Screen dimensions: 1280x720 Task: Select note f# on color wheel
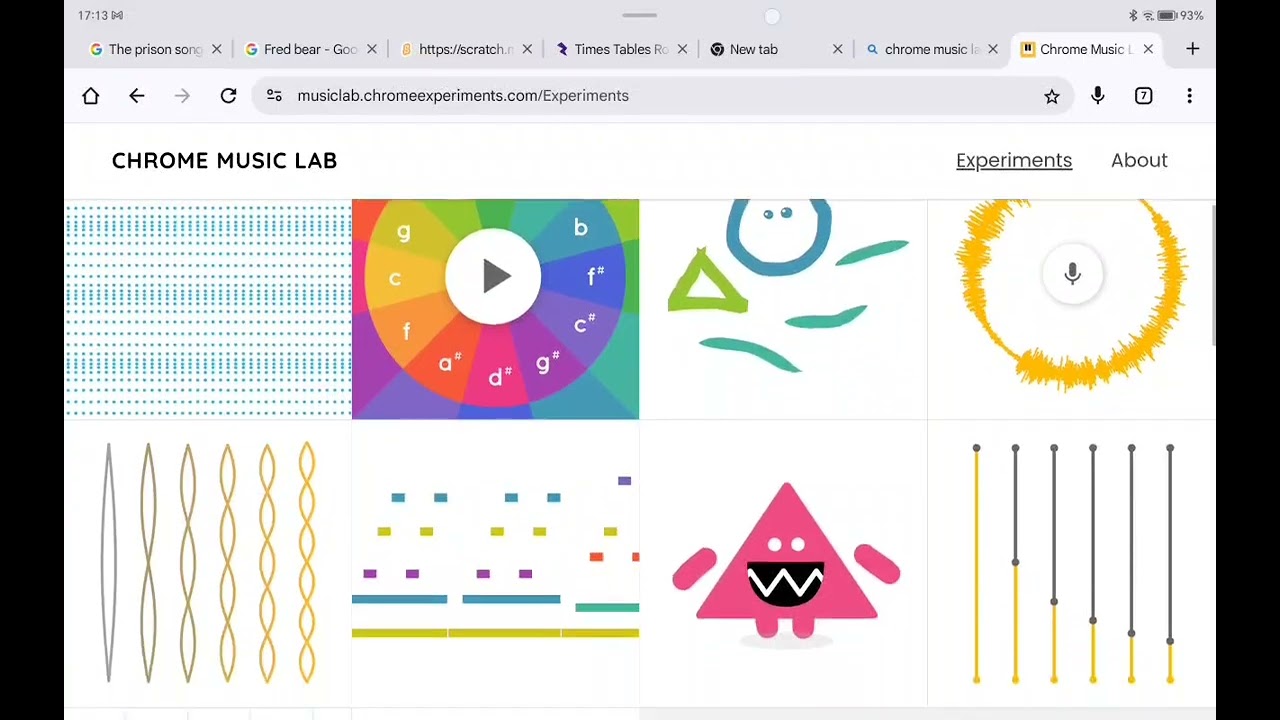click(596, 276)
